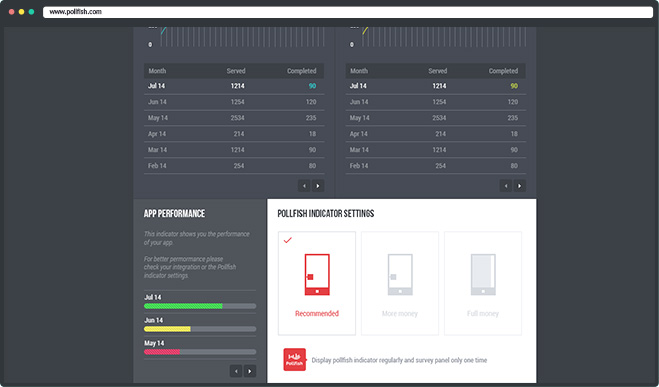
Task: Select Jul 14 row in left table
Action: (x=234, y=86)
